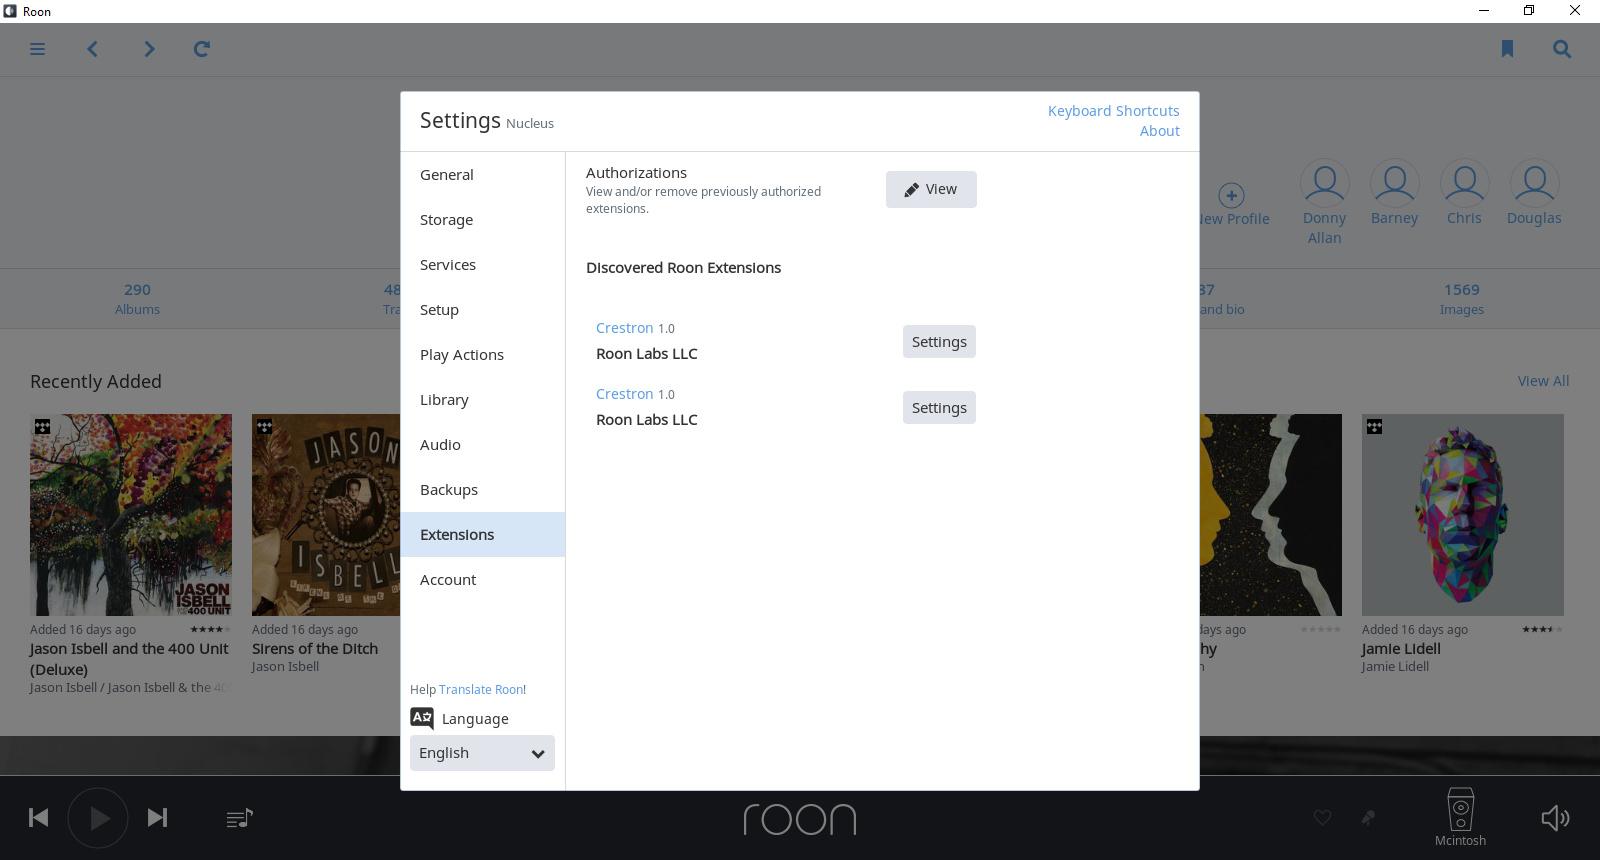Open the Storage settings tab
1600x860 pixels.
[483, 220]
